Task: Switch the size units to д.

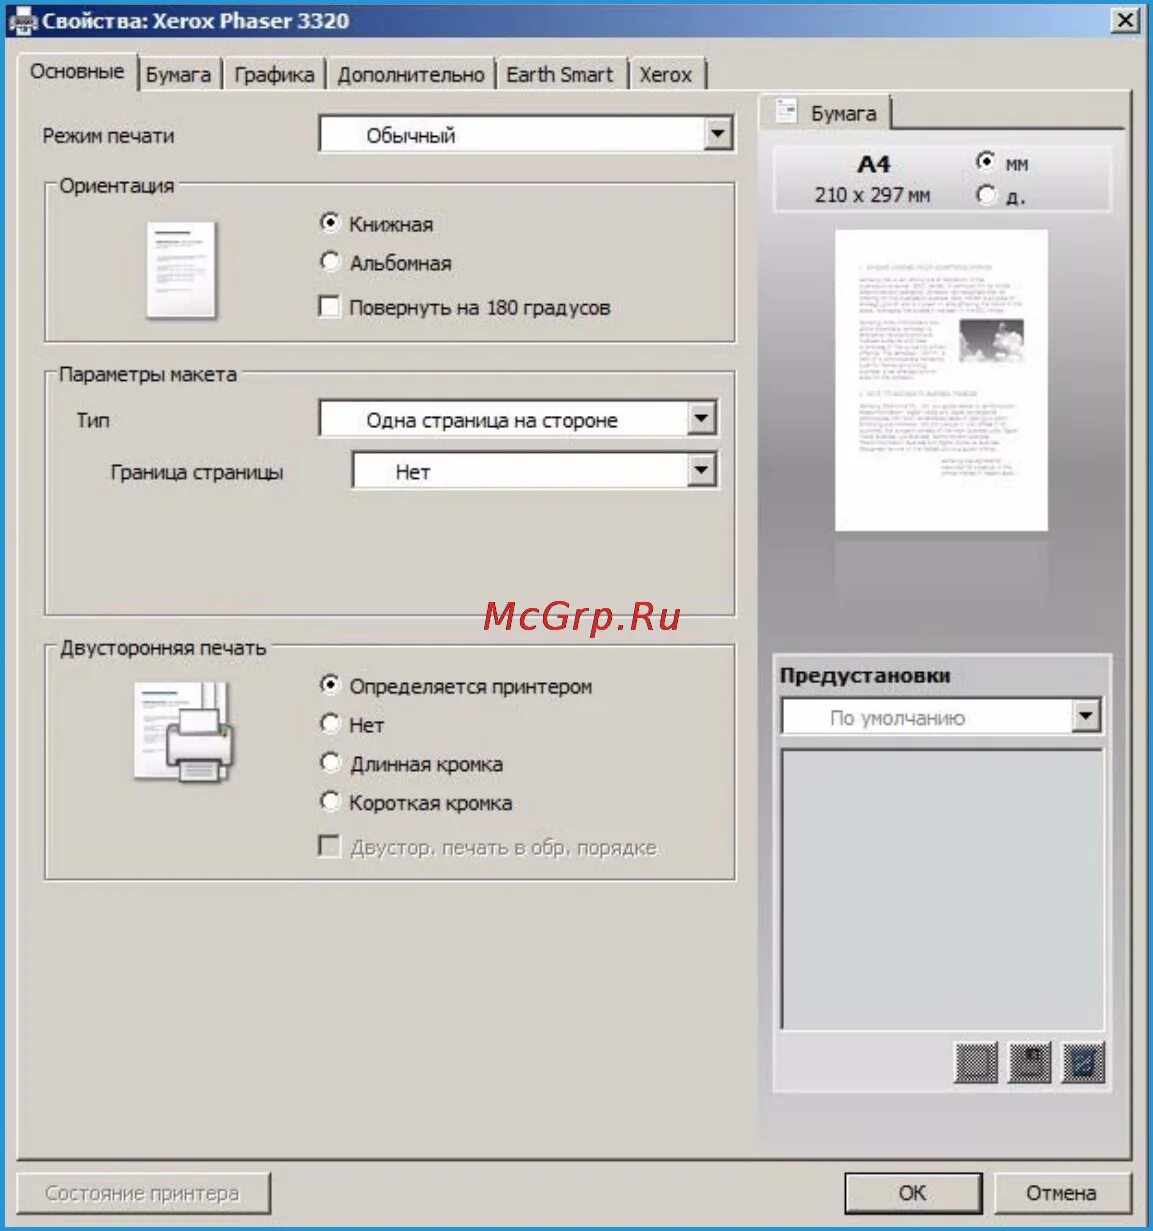Action: click(988, 195)
